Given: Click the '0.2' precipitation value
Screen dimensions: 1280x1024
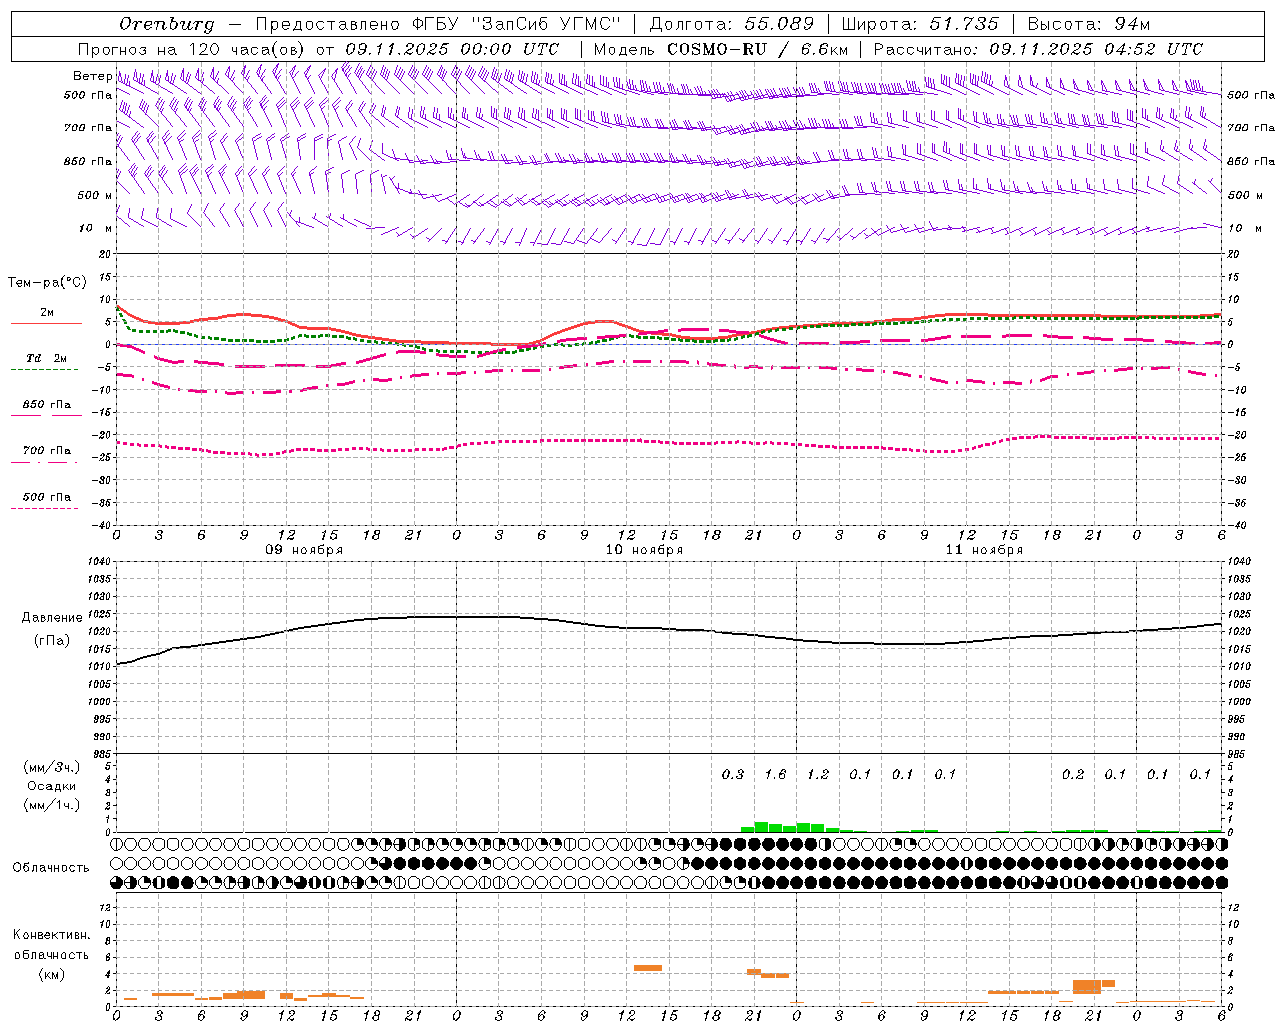Looking at the screenshot, I should click(x=1073, y=774).
